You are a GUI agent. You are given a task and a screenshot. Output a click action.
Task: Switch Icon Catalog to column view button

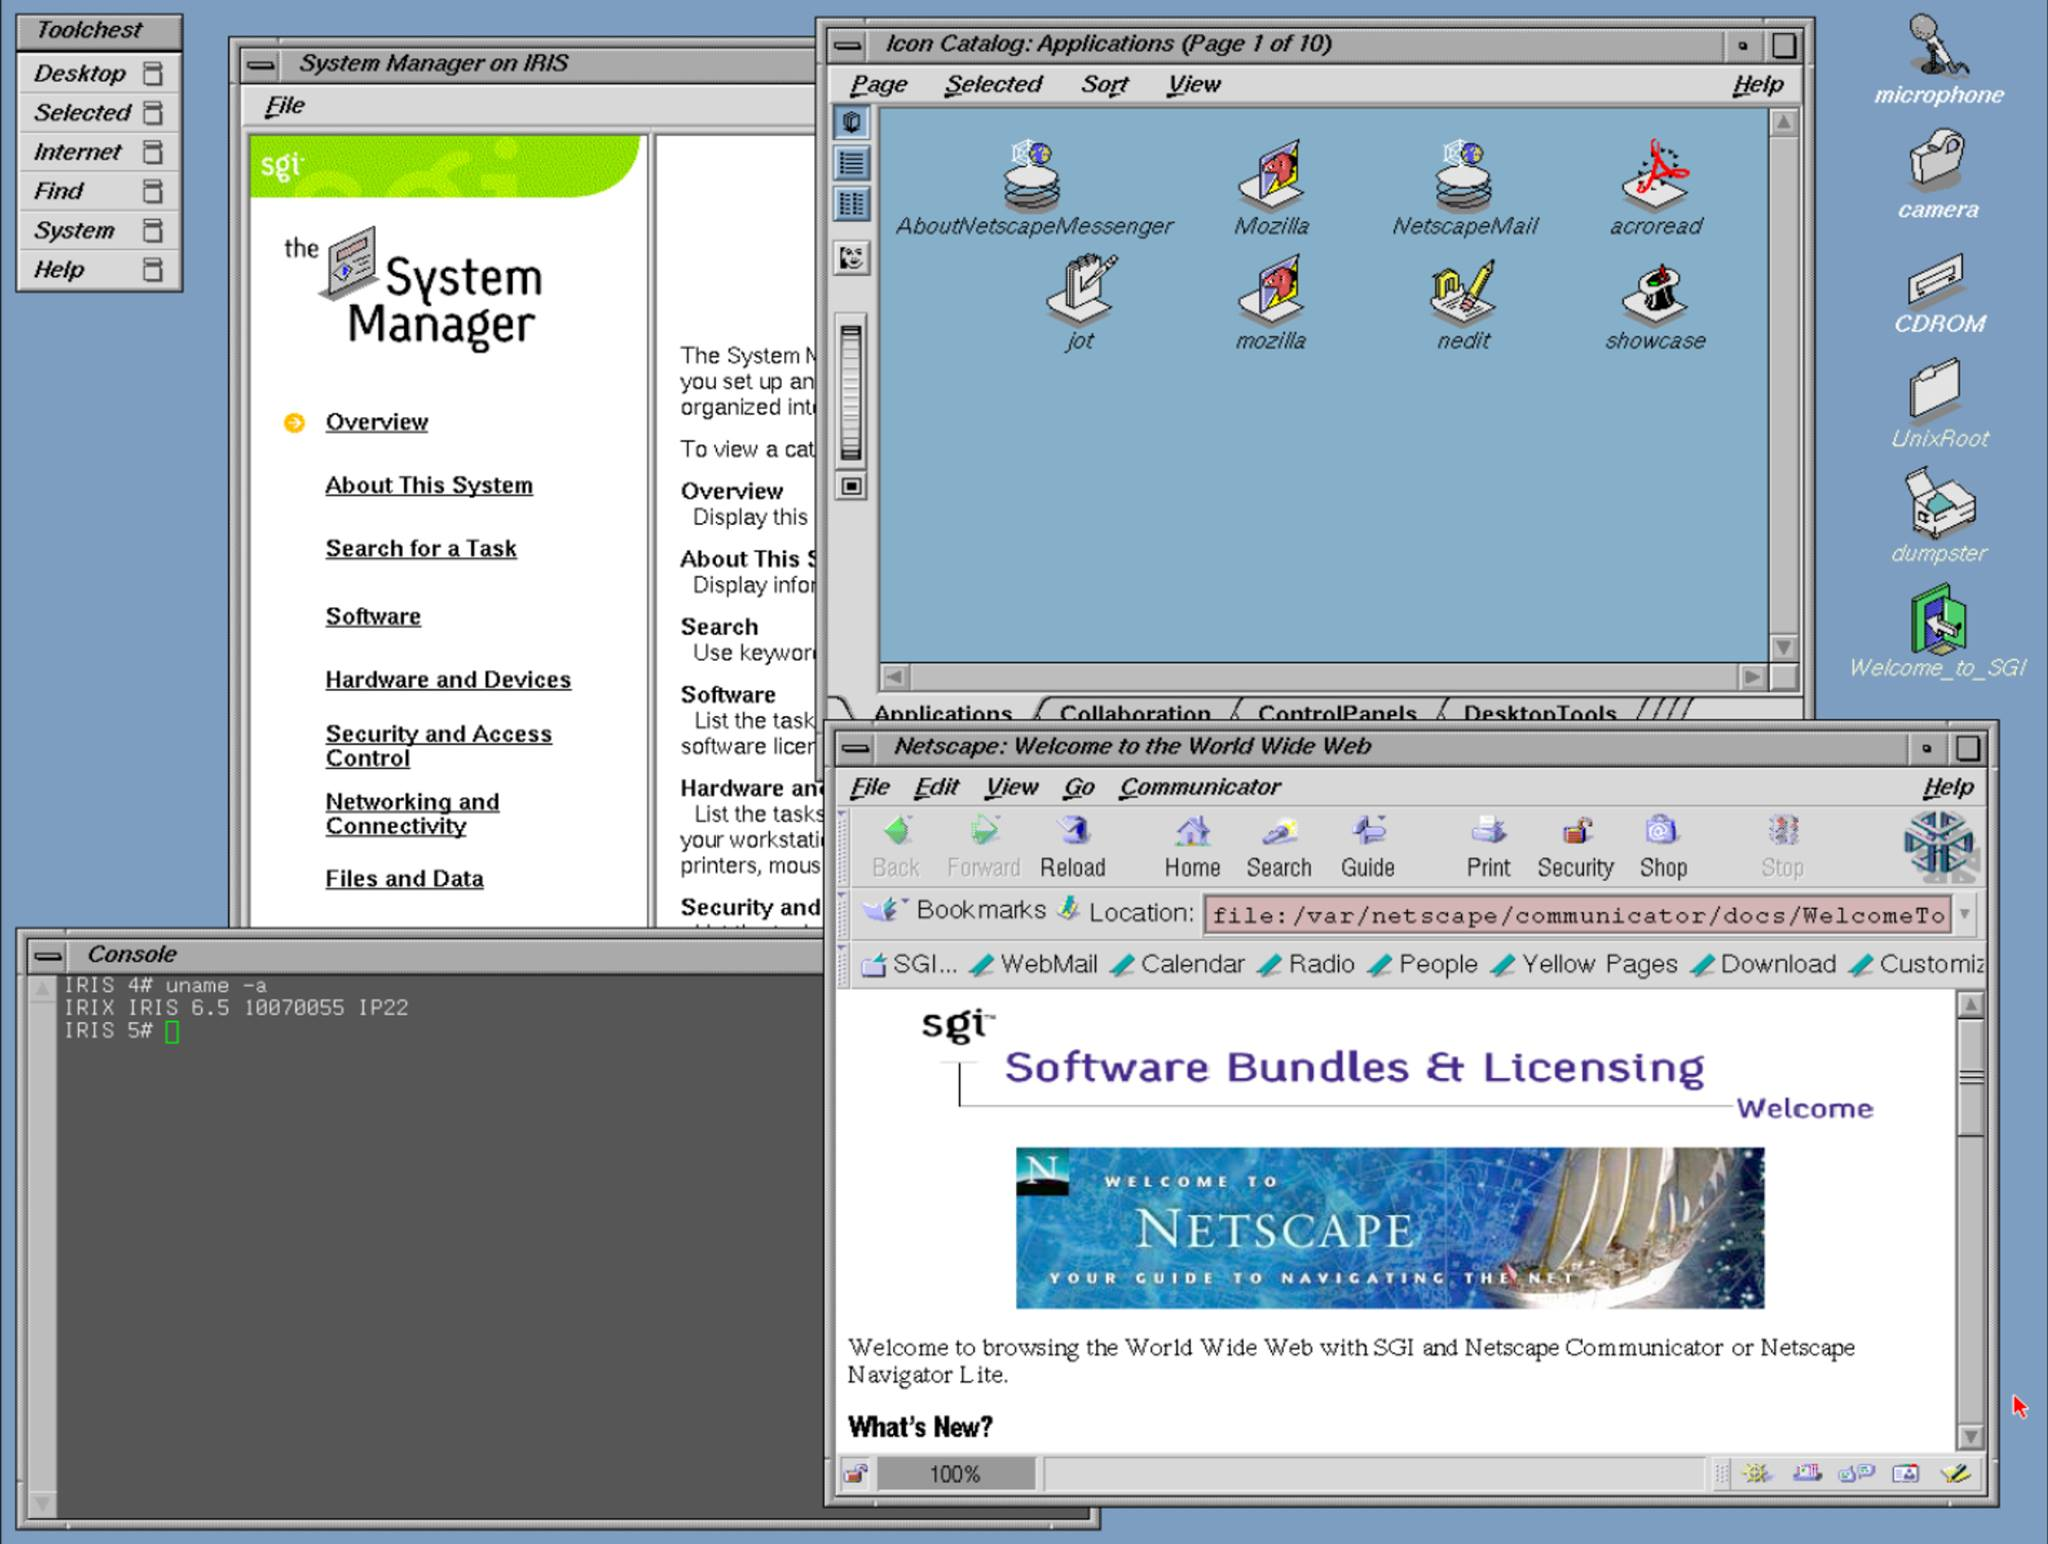(x=852, y=204)
